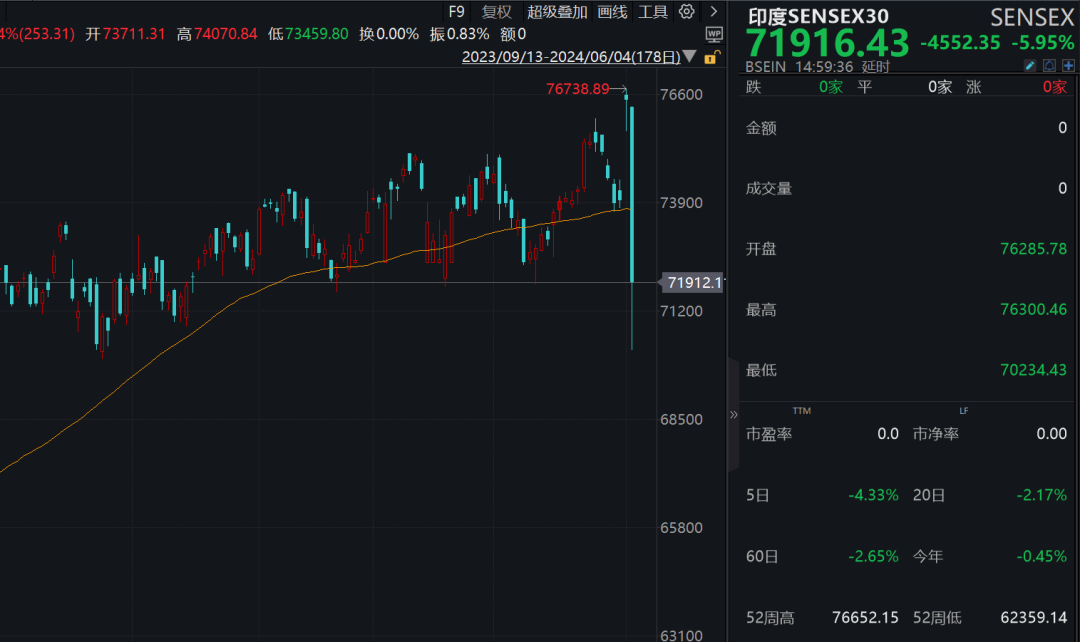The width and height of the screenshot is (1080, 642).
Task: Click the 52周高 value 76652.15
Action: tap(865, 618)
